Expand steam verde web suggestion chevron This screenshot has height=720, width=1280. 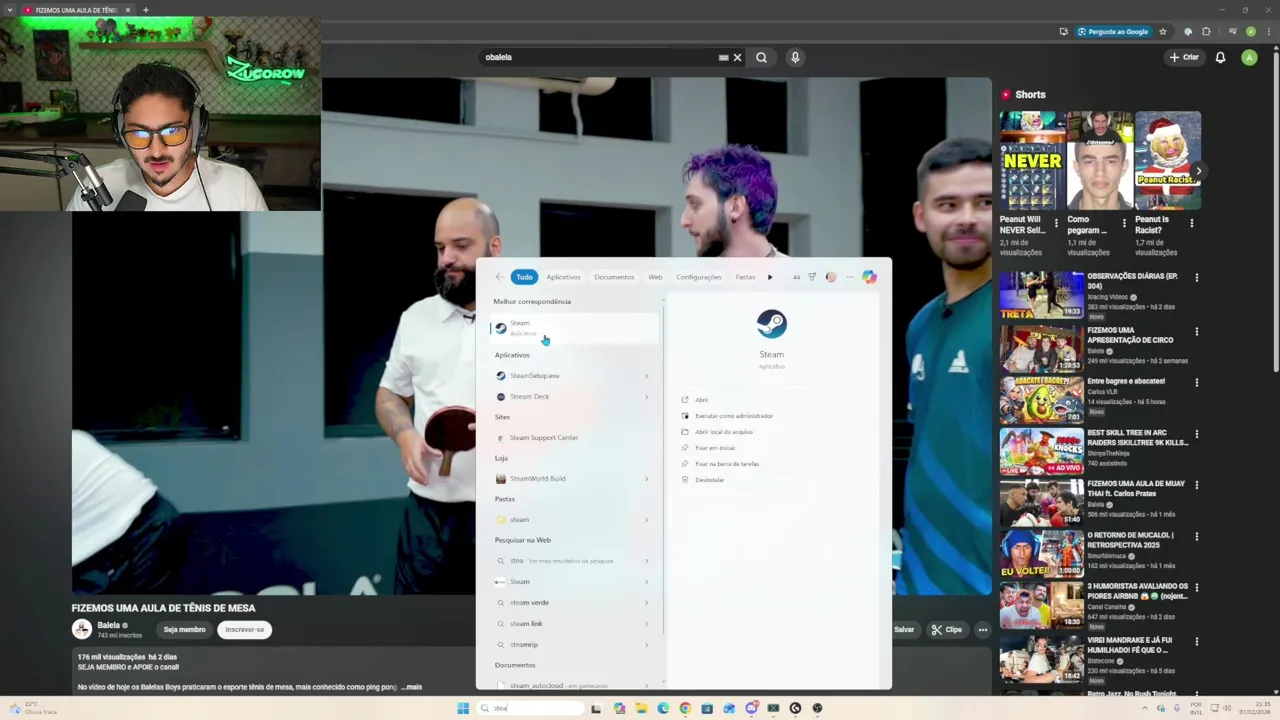pyautogui.click(x=646, y=603)
